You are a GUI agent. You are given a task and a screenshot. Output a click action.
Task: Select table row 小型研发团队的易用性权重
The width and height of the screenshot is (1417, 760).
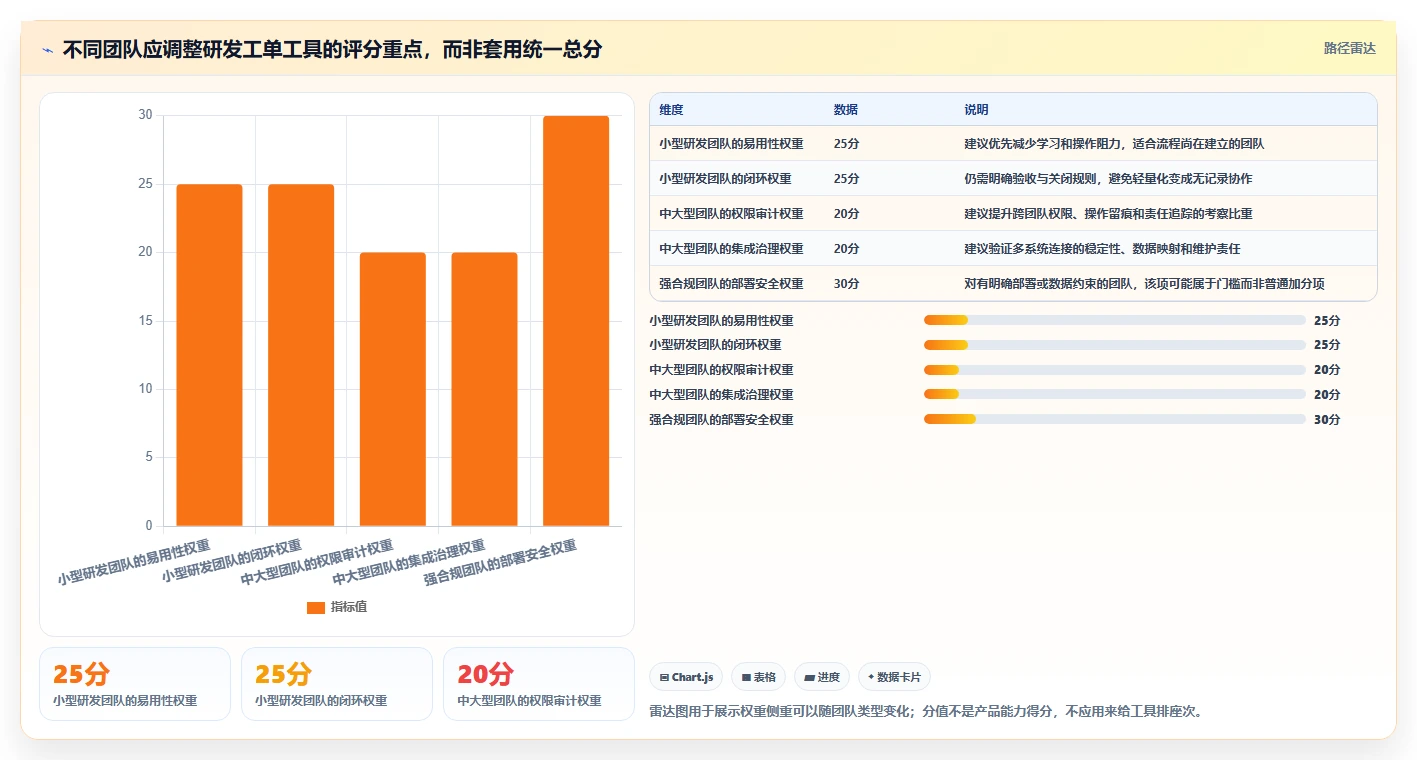click(x=1013, y=144)
